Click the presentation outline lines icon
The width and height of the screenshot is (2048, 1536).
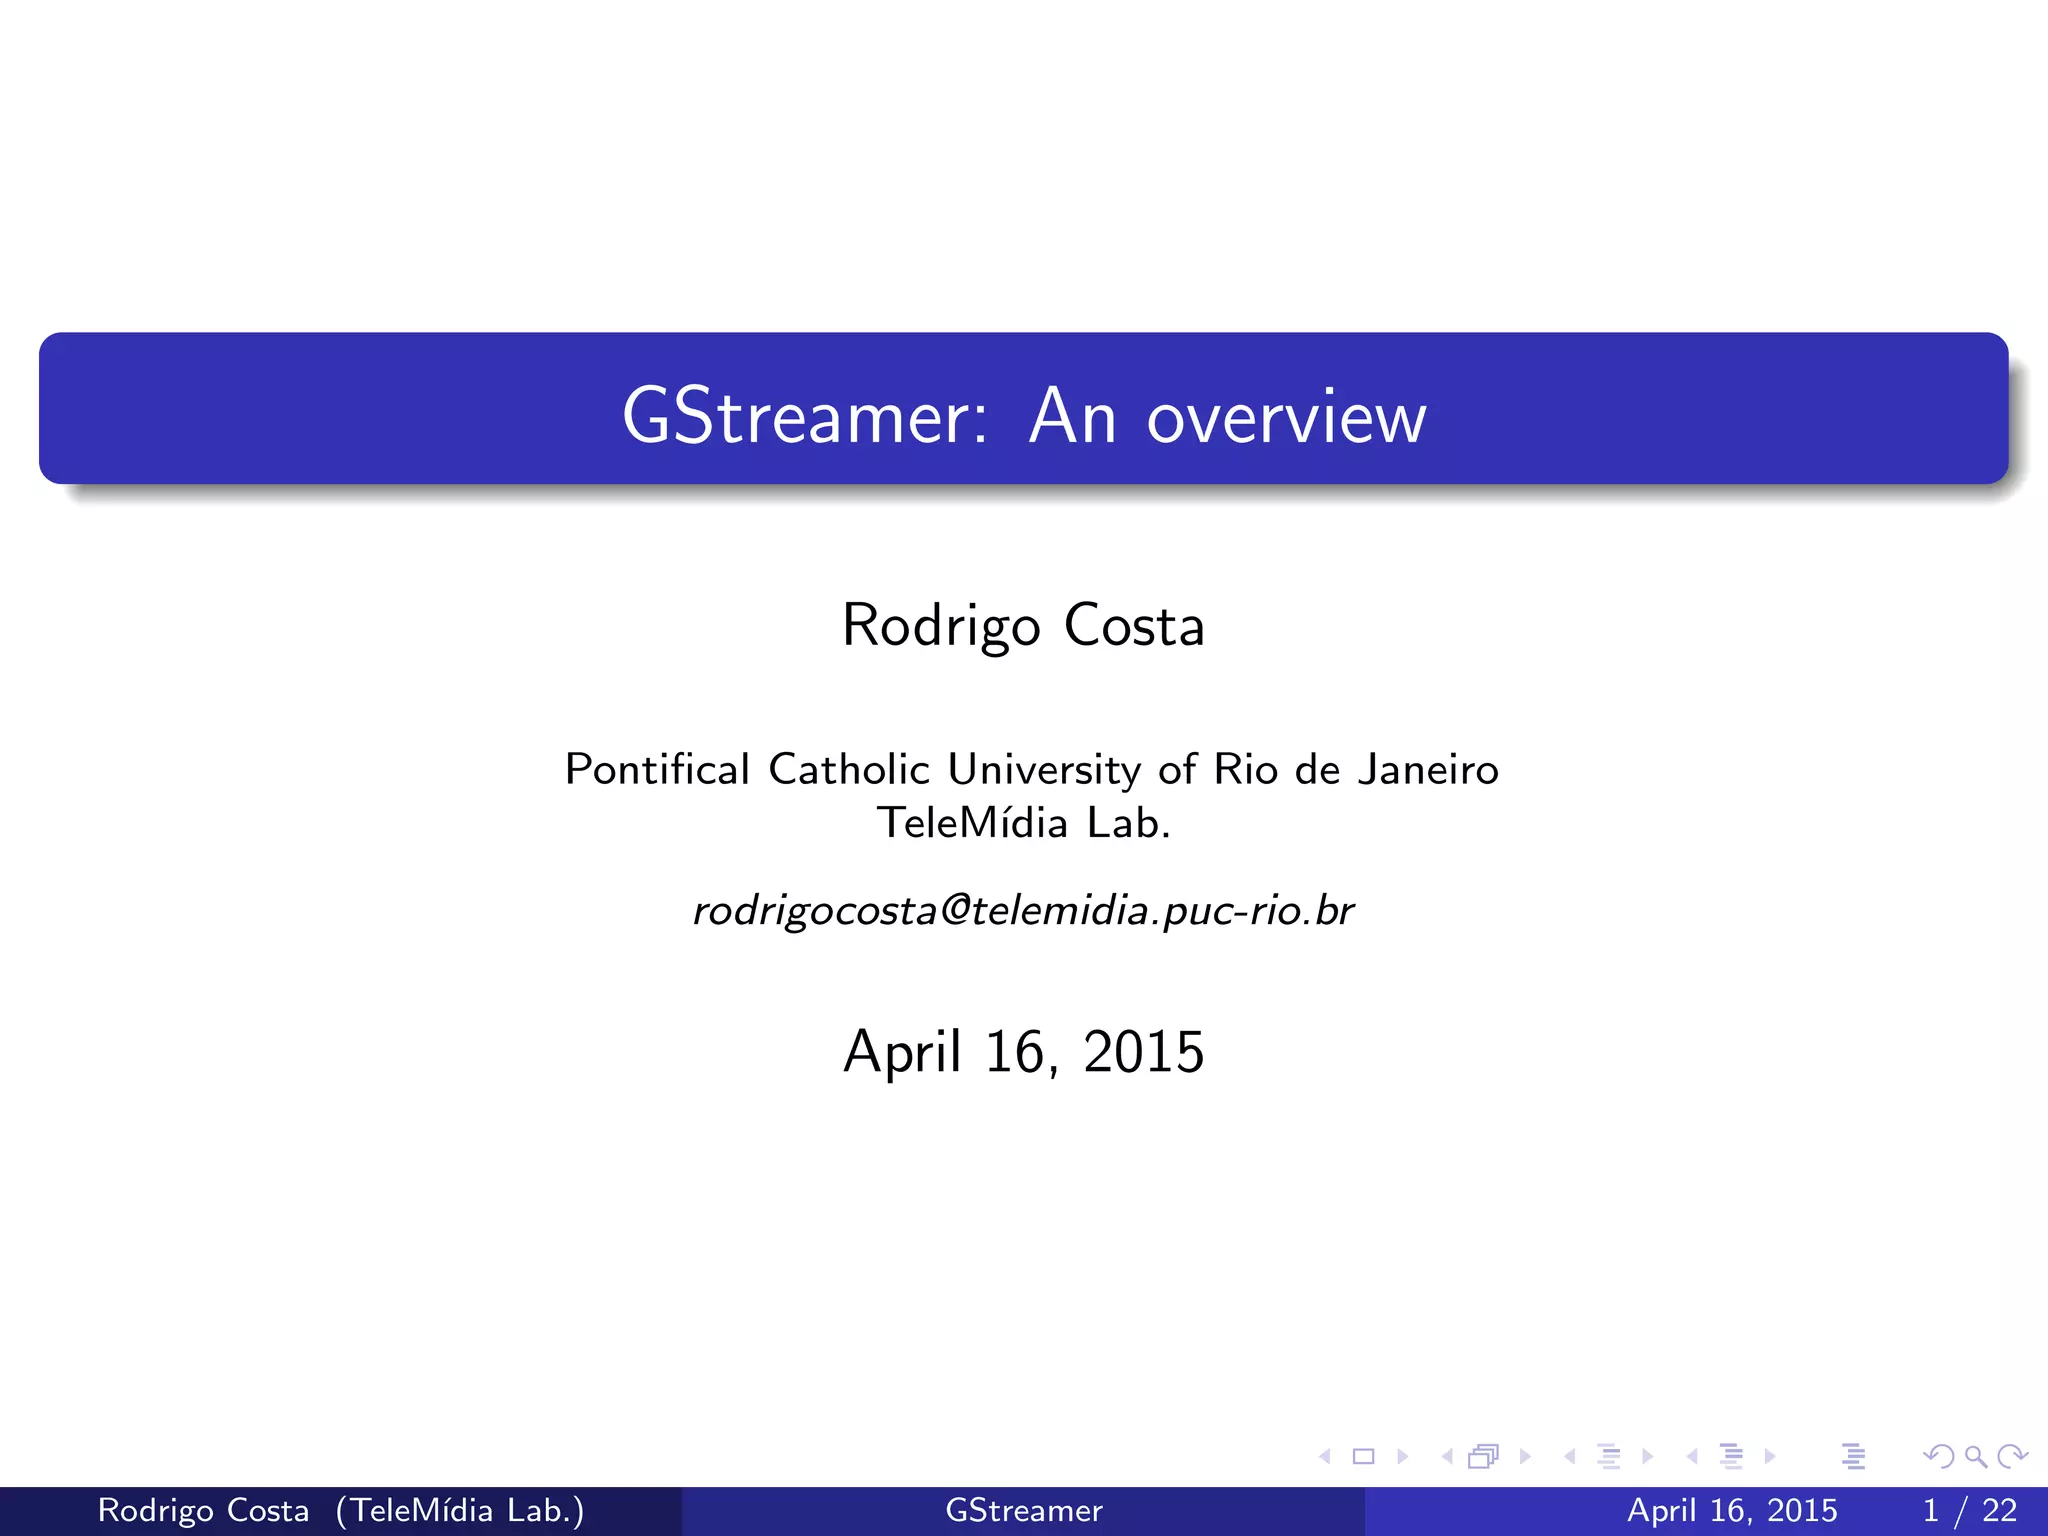(x=1853, y=1457)
